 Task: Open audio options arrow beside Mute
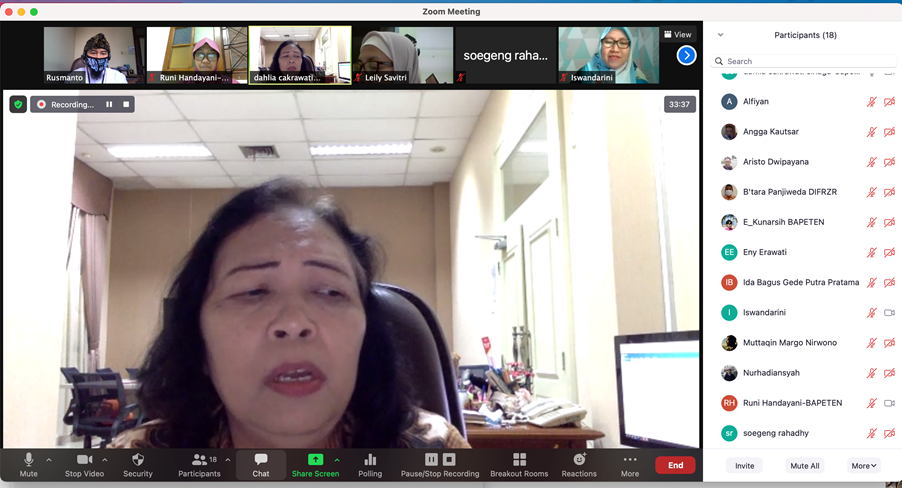pos(49,460)
